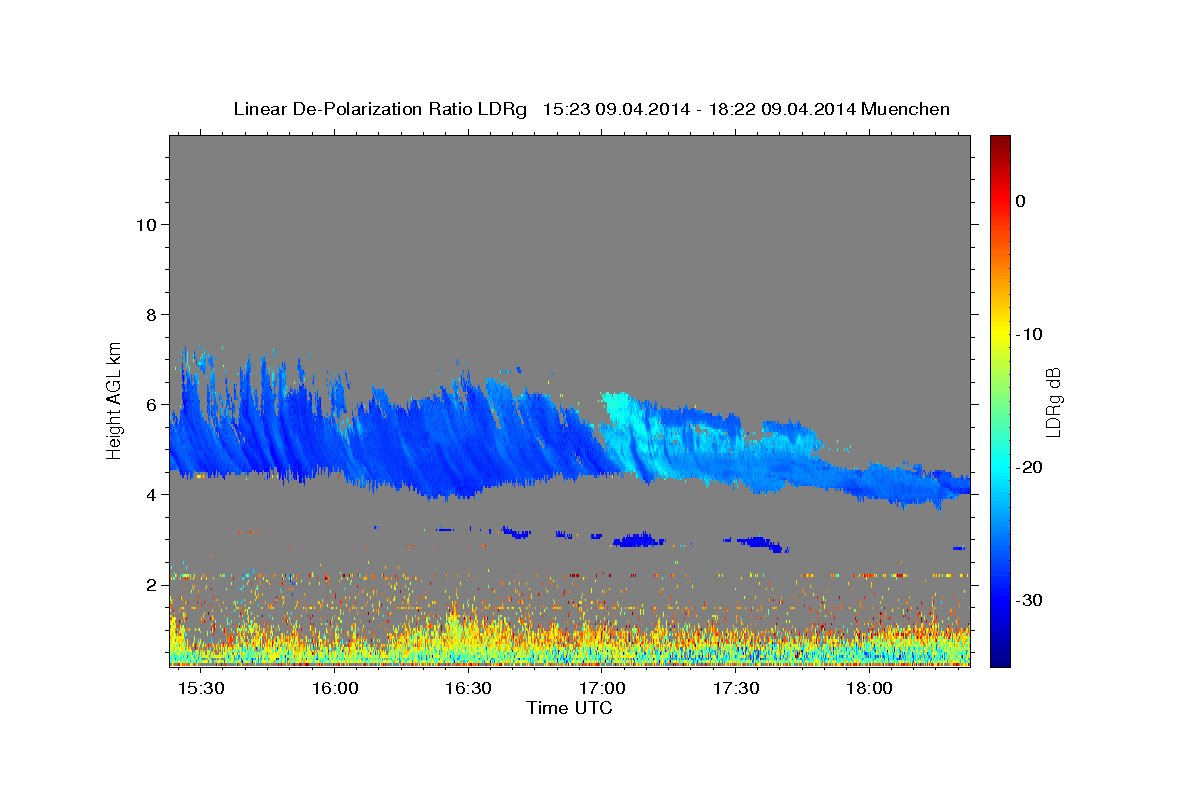Click the height tick label 10
Viewport: 1200px width, 800px height.
click(x=146, y=224)
